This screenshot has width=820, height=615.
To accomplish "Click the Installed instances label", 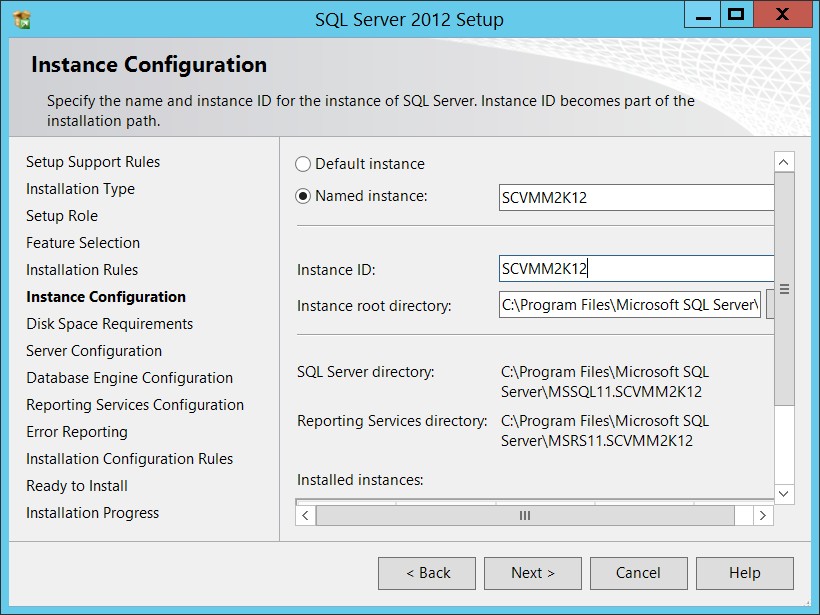I will point(360,480).
